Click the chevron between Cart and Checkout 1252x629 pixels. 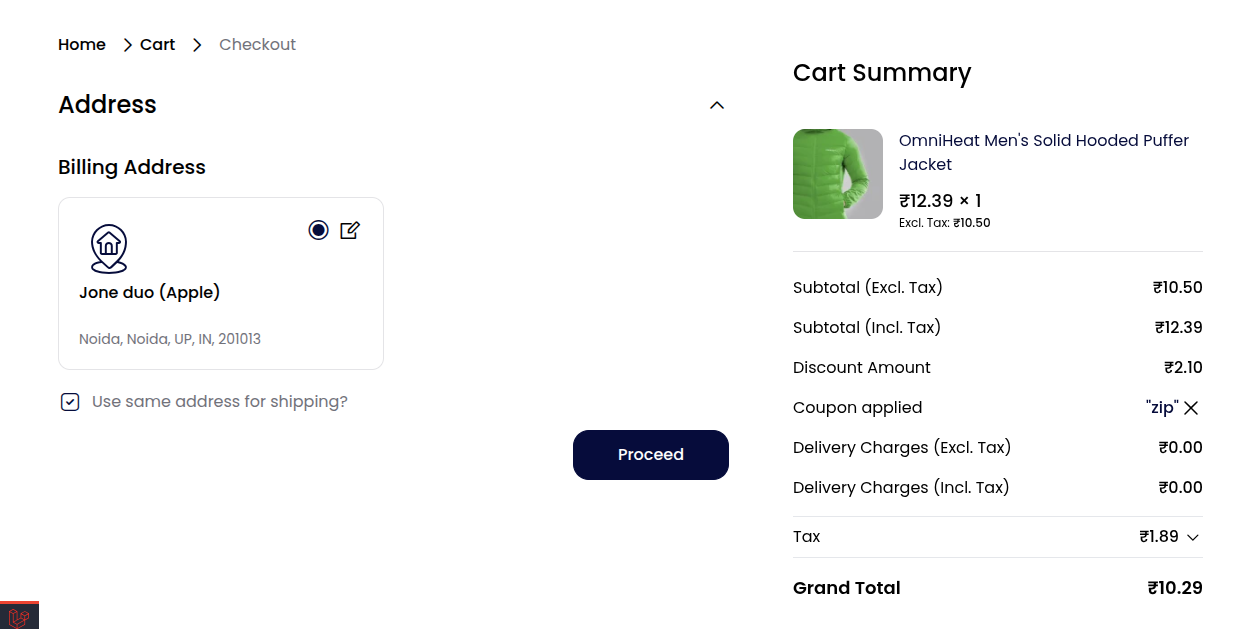pos(197,45)
